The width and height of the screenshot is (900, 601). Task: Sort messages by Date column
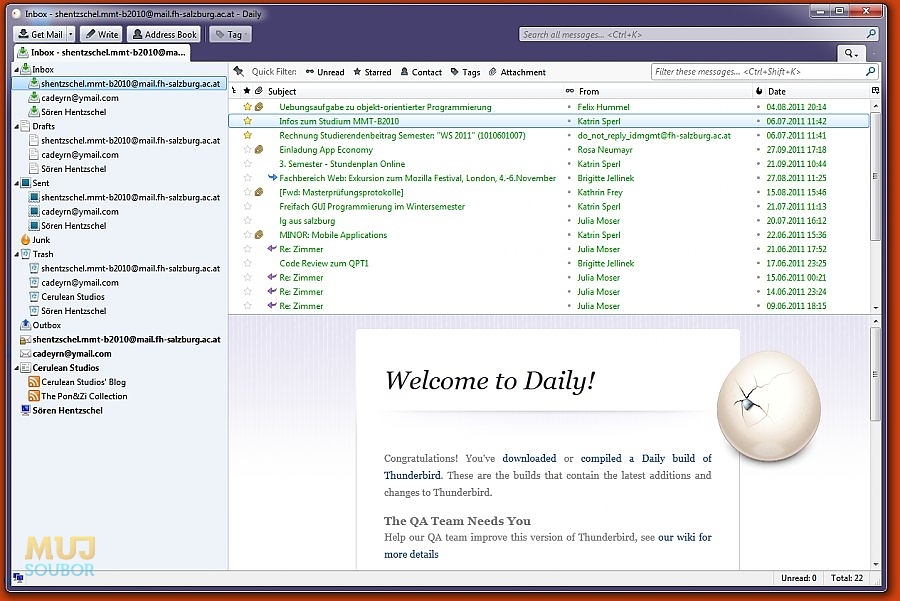coord(777,91)
